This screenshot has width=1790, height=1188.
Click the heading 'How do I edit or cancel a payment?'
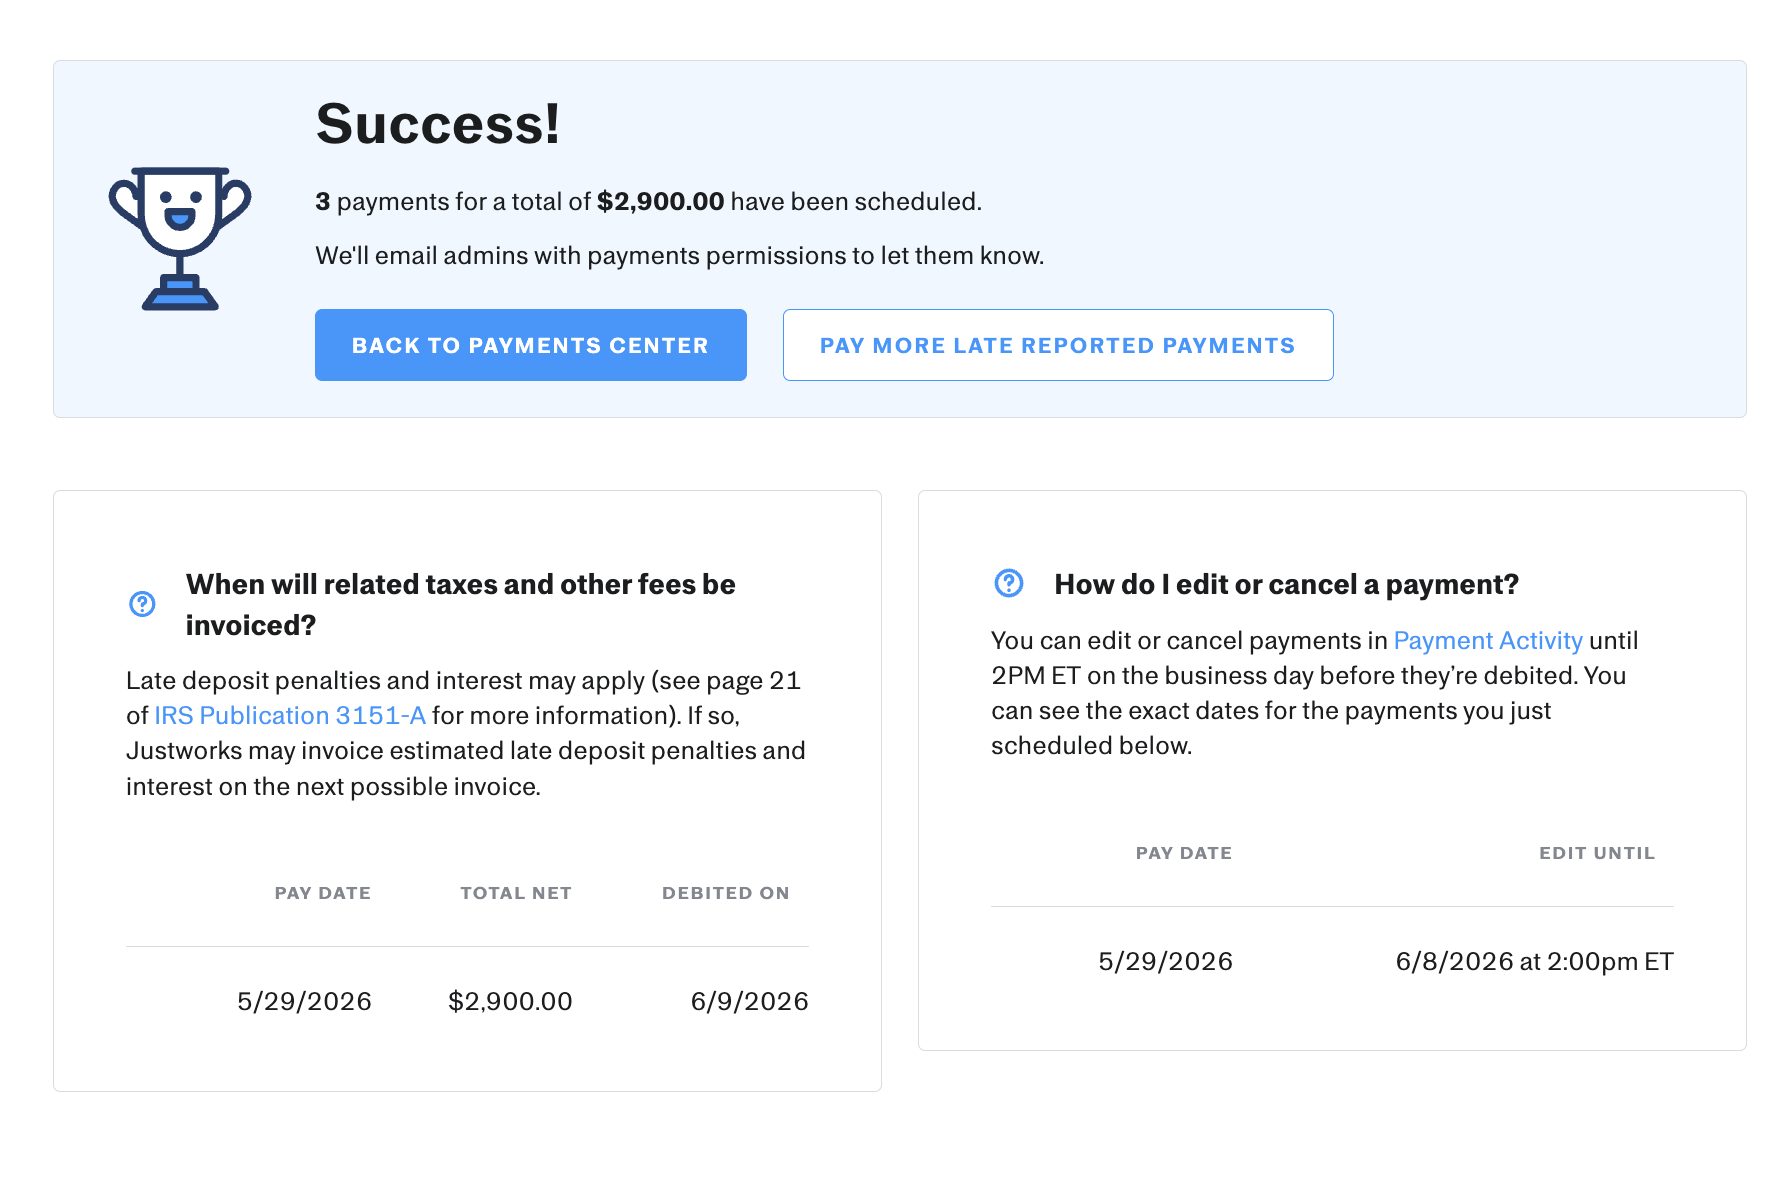[1286, 584]
